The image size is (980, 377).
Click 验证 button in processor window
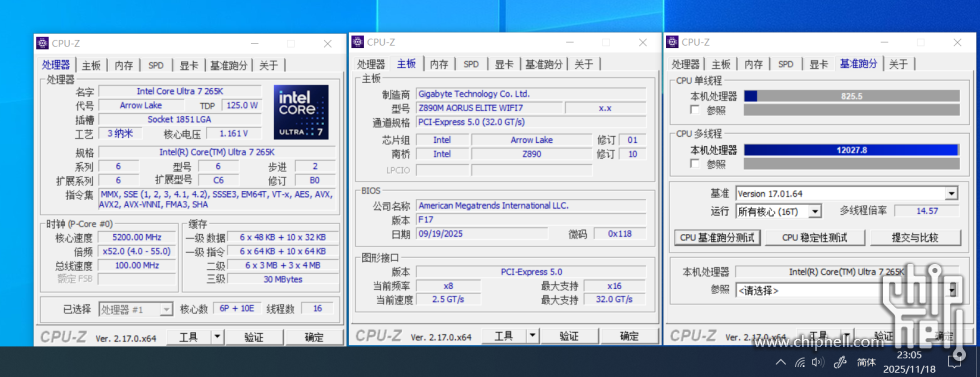click(254, 337)
